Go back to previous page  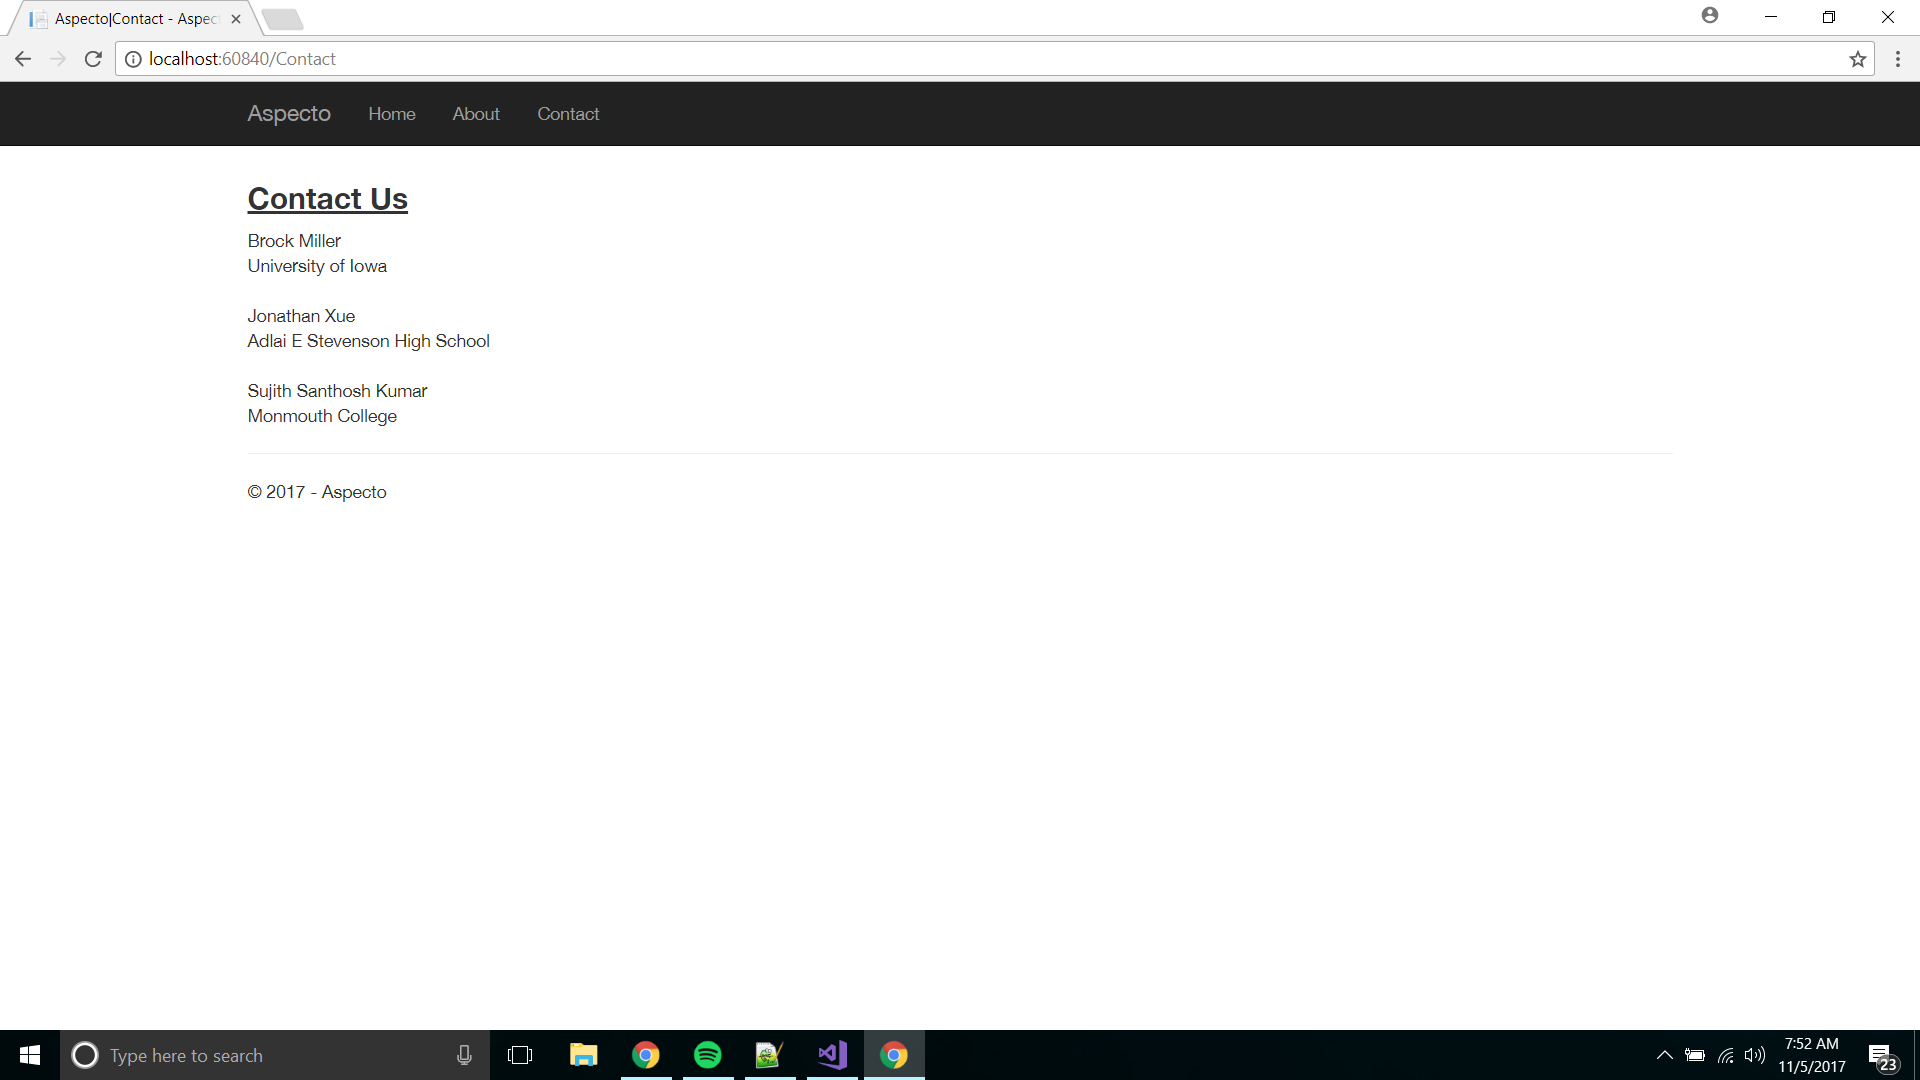click(23, 59)
